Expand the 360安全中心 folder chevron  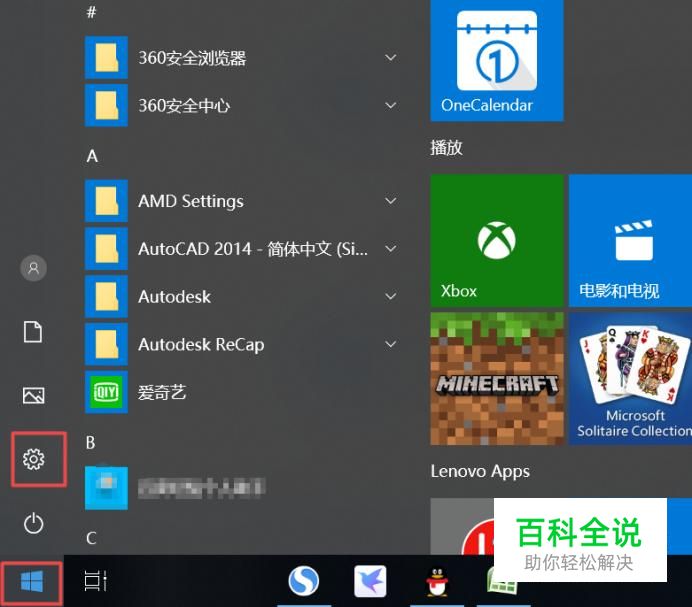pos(390,105)
